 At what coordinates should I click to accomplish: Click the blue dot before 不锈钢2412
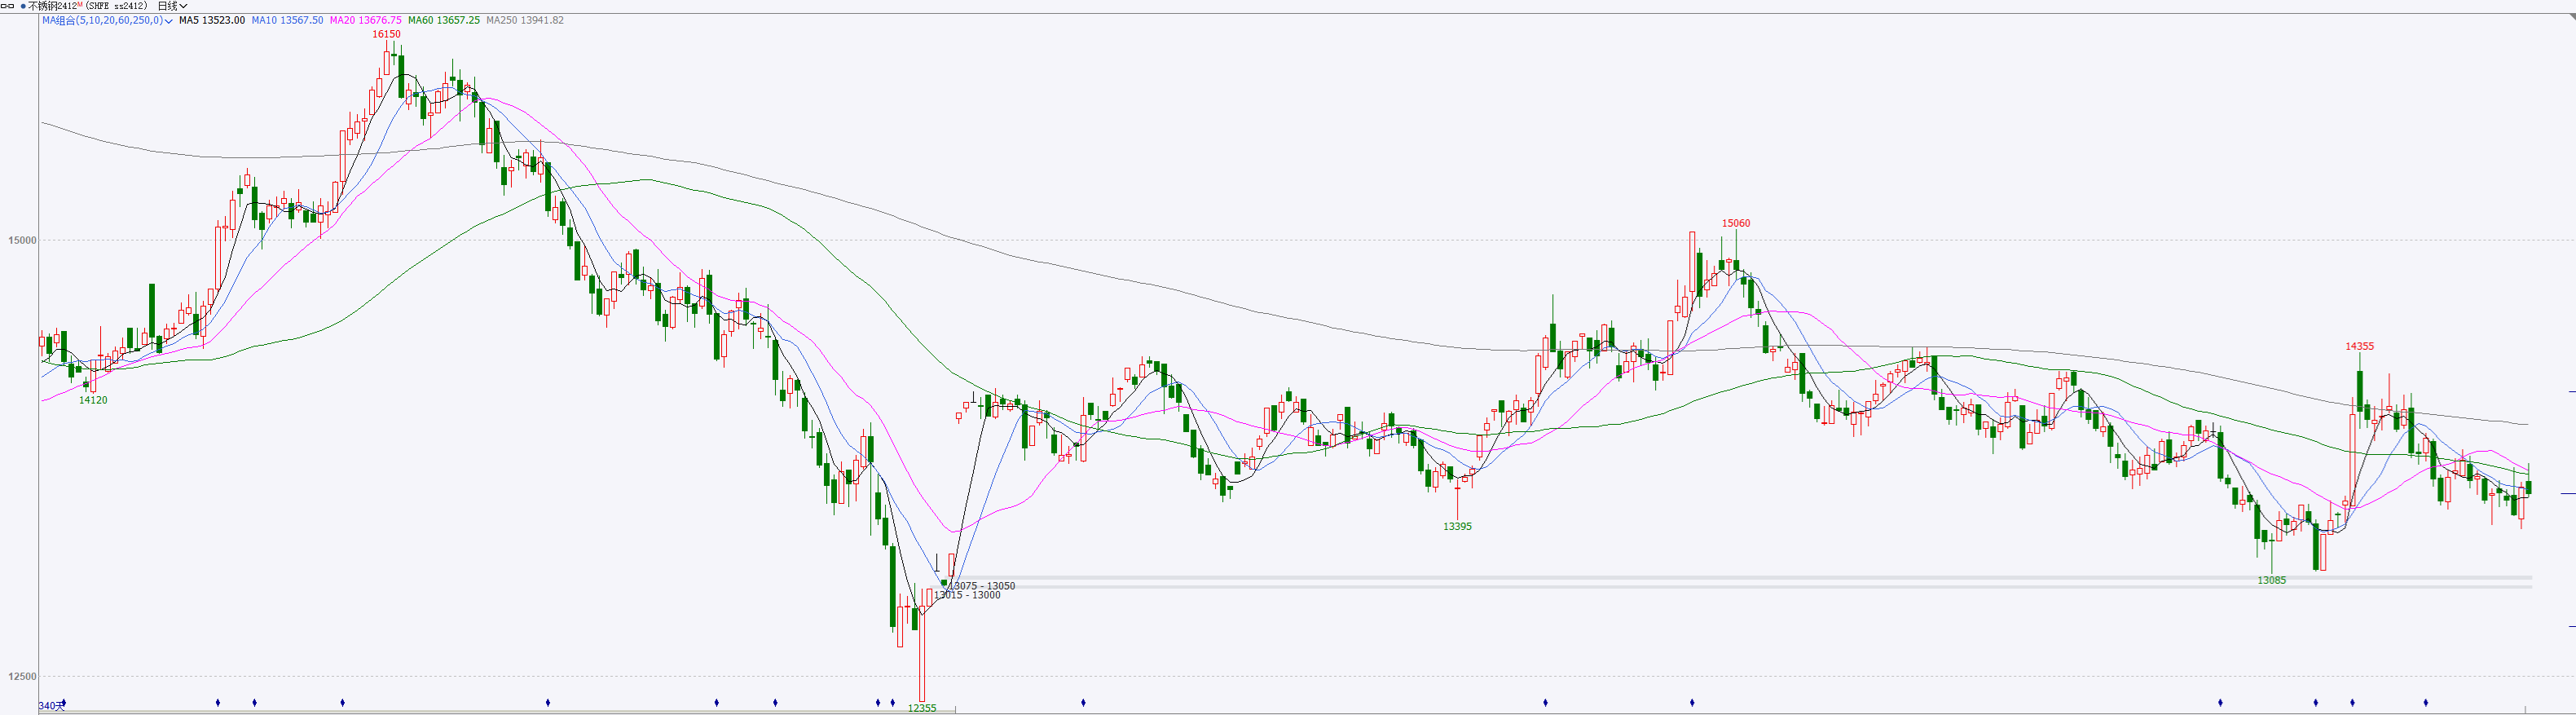pyautogui.click(x=23, y=6)
